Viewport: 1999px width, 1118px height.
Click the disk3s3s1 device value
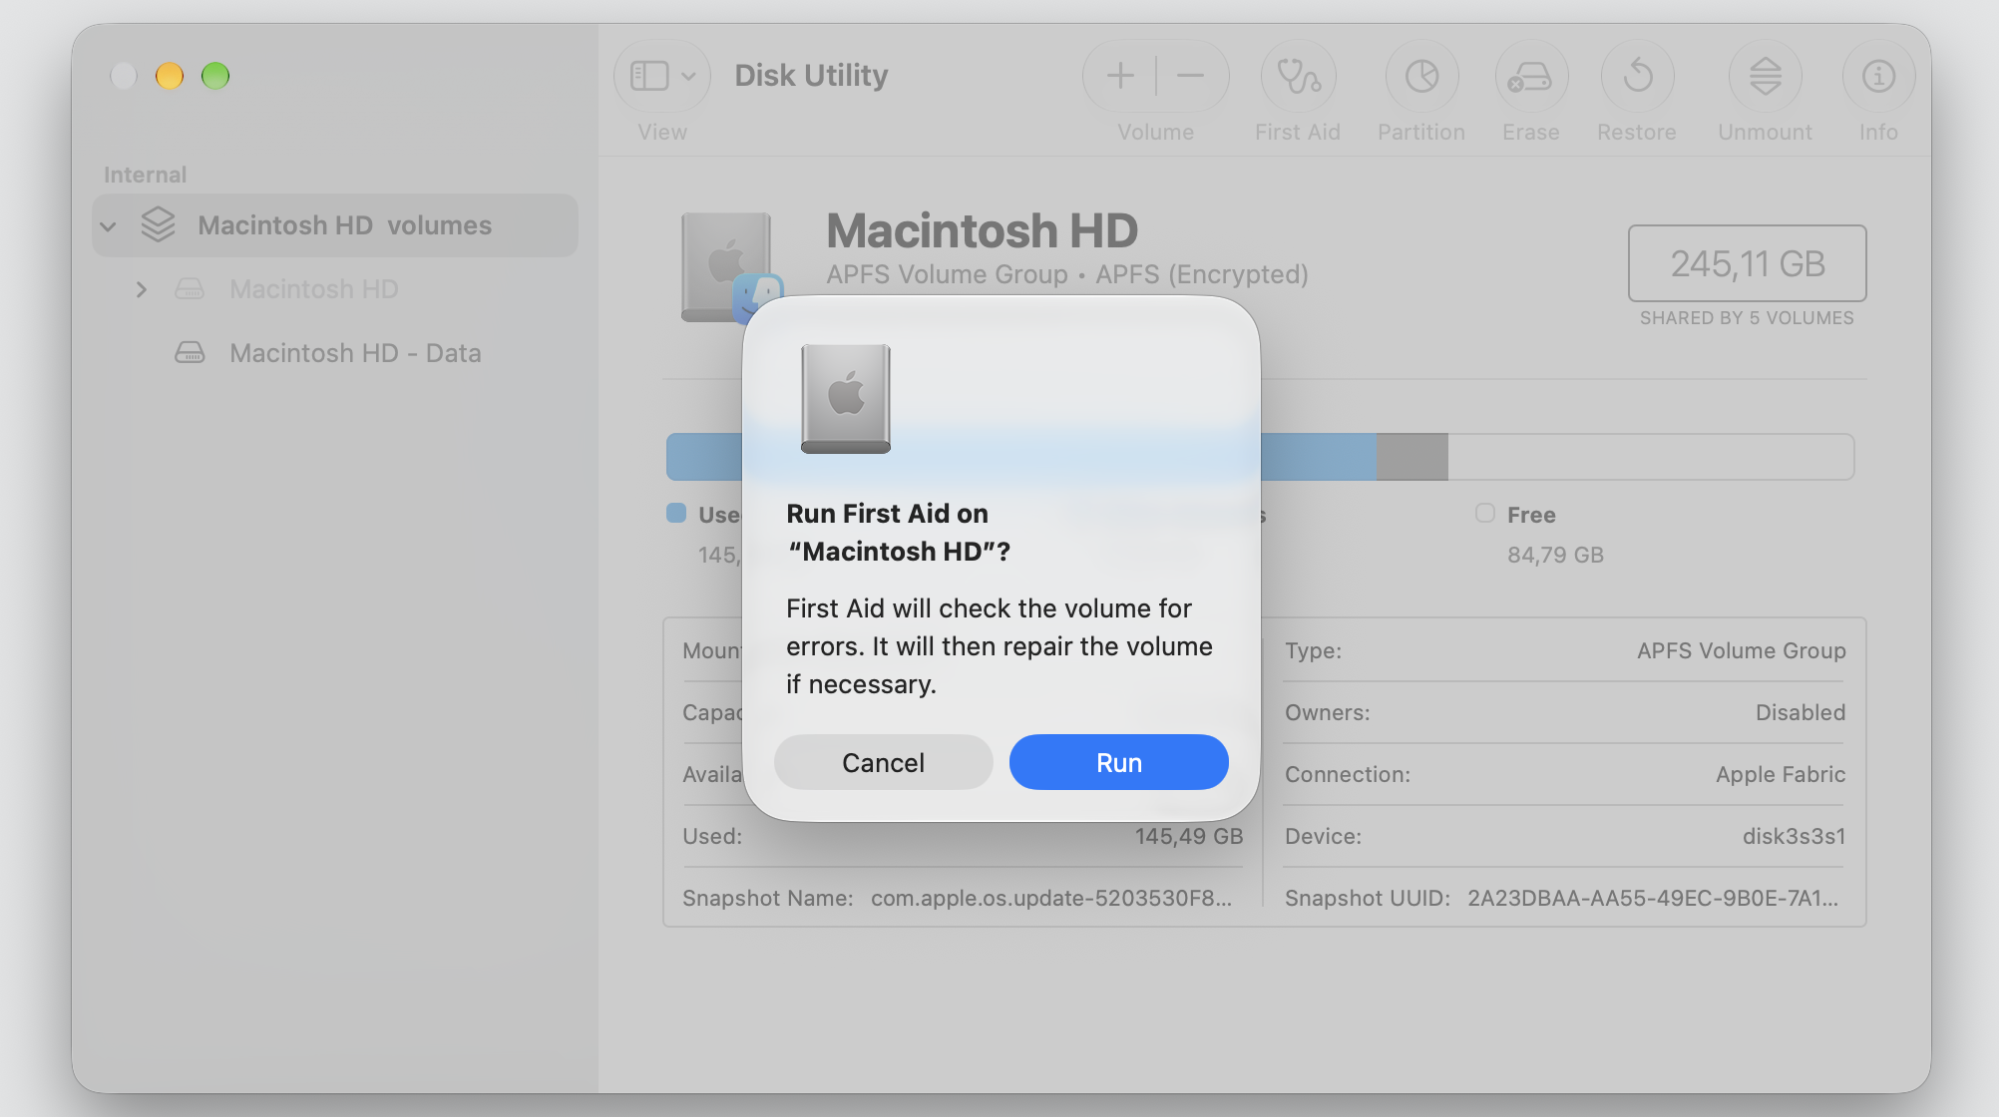click(1794, 836)
